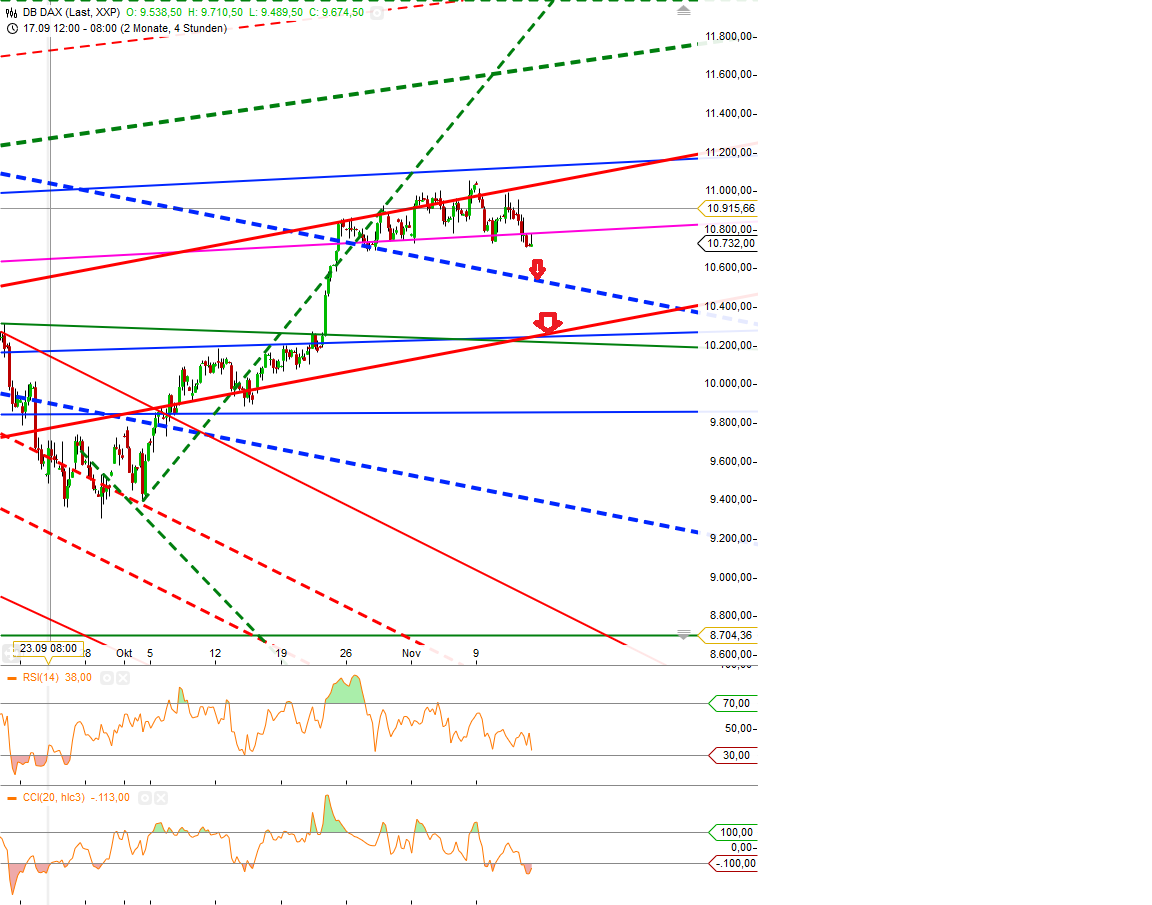This screenshot has width=1152, height=905.
Task: Open the CCI(20, hlc3) settings icon
Action: 144,798
